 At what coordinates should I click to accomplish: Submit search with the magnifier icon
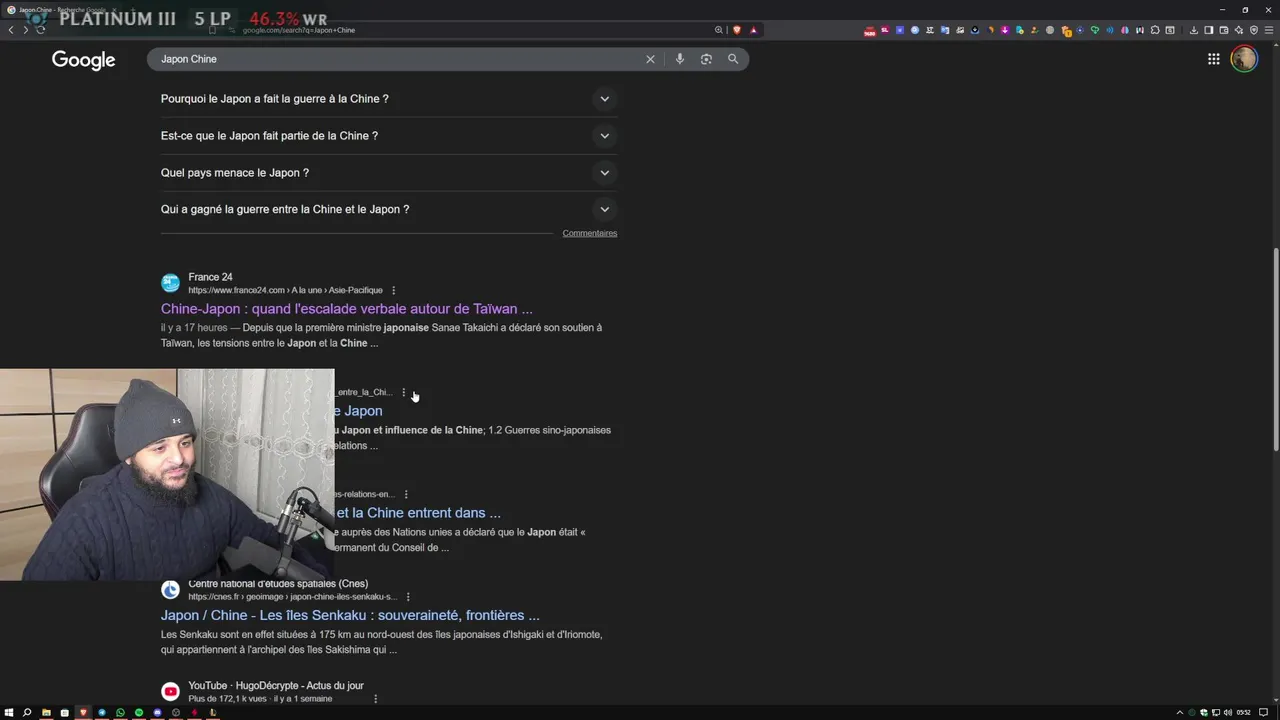733,59
